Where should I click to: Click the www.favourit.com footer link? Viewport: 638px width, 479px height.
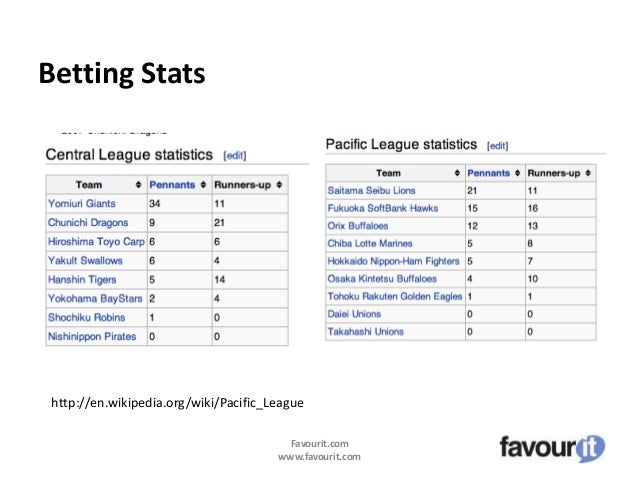coord(318,456)
